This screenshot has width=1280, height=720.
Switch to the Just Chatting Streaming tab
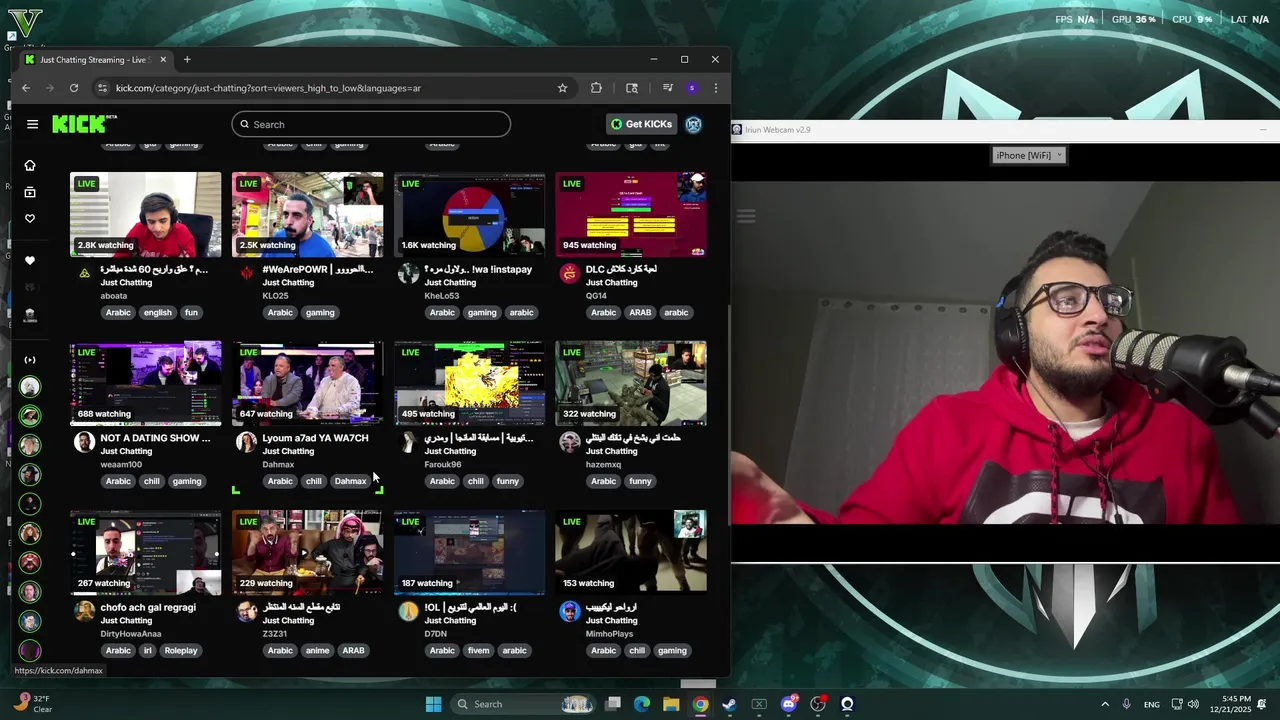[95, 60]
